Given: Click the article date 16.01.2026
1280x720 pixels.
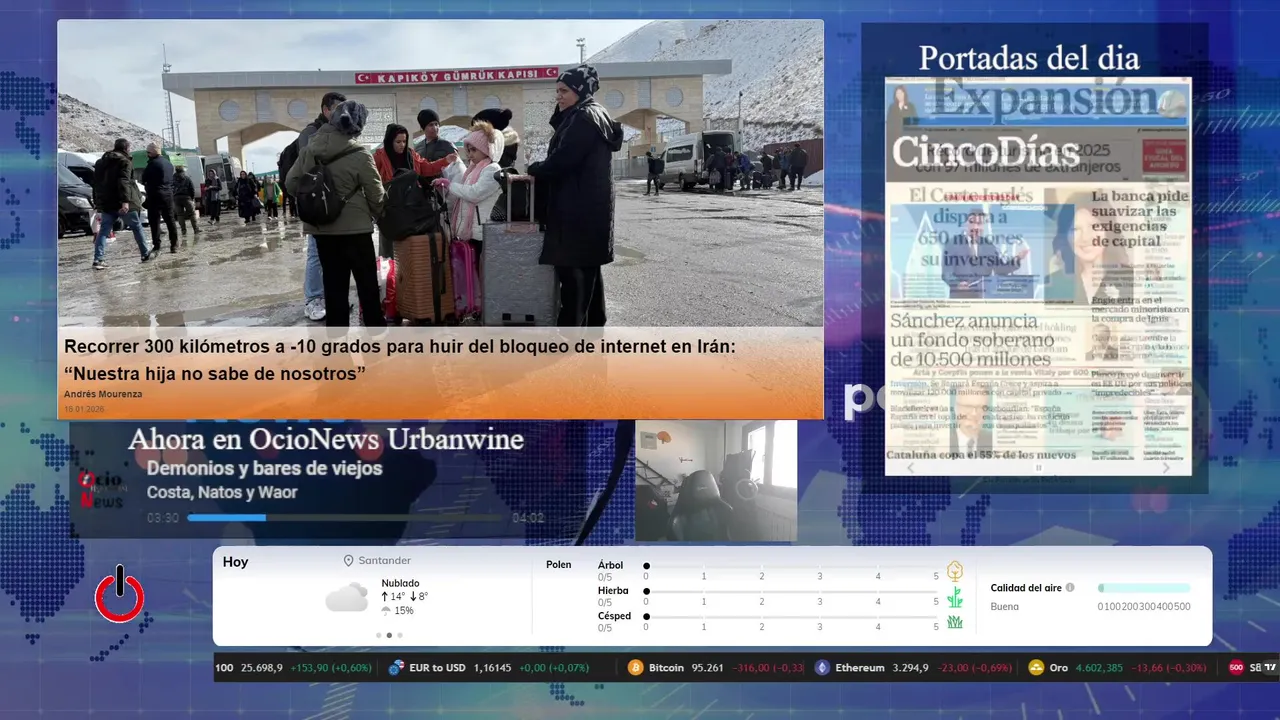Looking at the screenshot, I should point(84,409).
